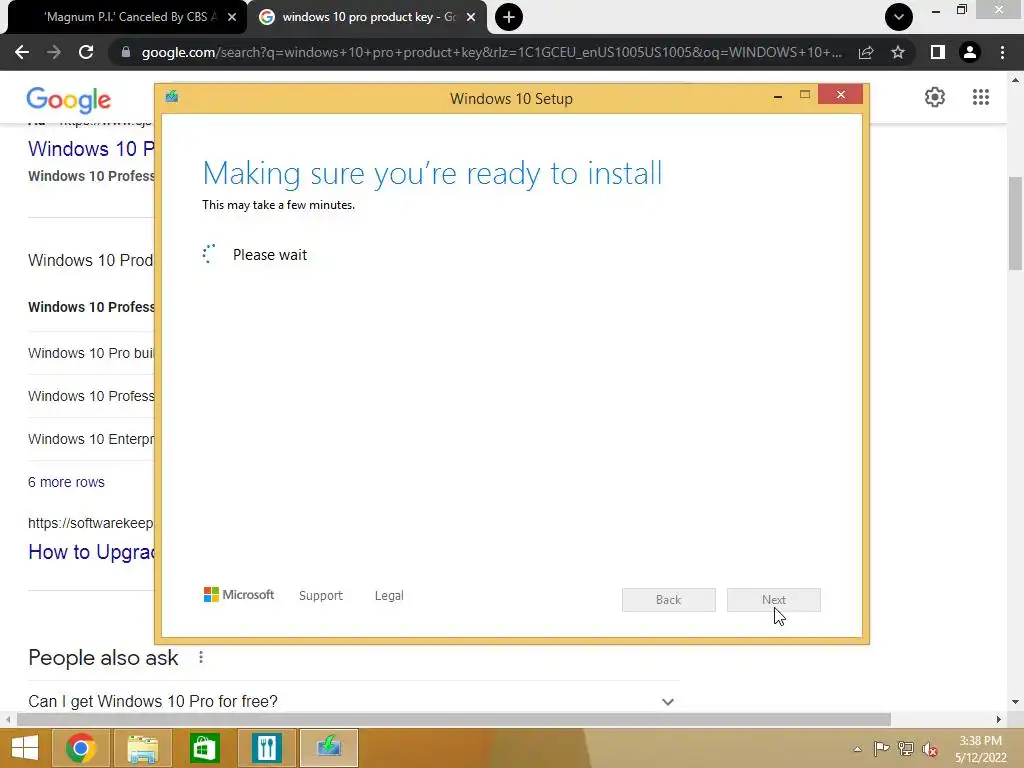Open the tab search dropdown arrow
The height and width of the screenshot is (768, 1024).
899,17
